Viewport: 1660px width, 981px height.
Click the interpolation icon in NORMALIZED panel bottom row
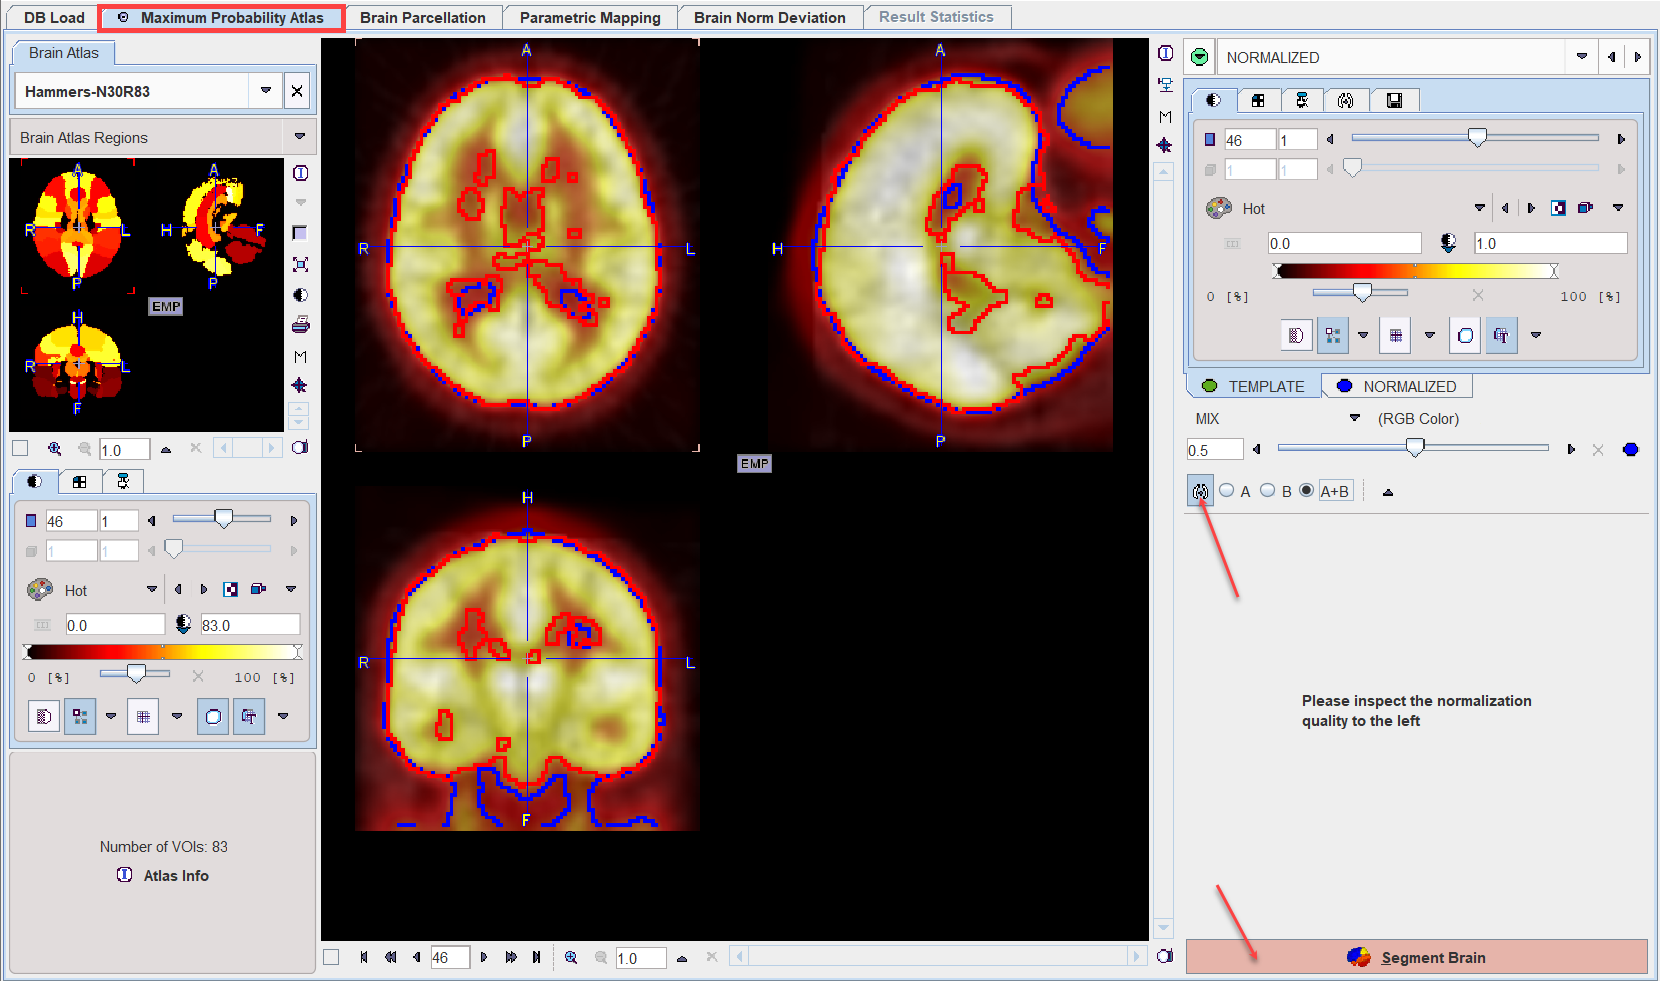click(x=1296, y=335)
